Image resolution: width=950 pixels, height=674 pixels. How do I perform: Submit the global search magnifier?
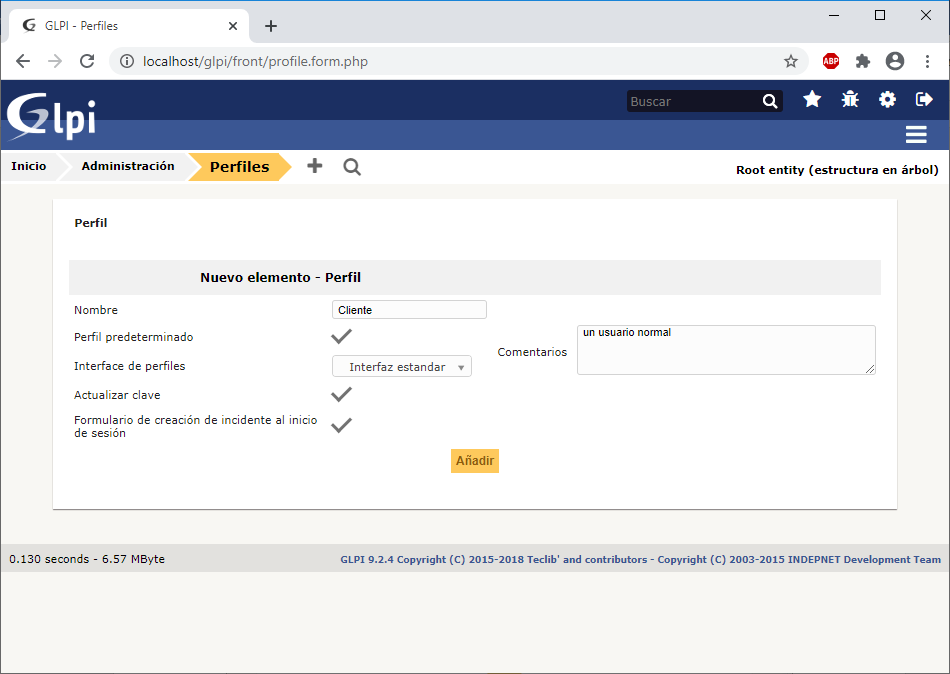[x=769, y=101]
